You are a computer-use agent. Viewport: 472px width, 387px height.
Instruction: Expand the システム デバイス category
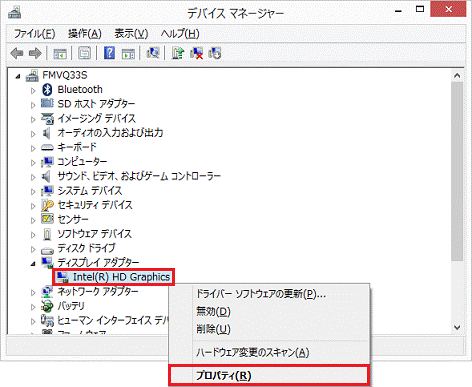[x=33, y=191]
